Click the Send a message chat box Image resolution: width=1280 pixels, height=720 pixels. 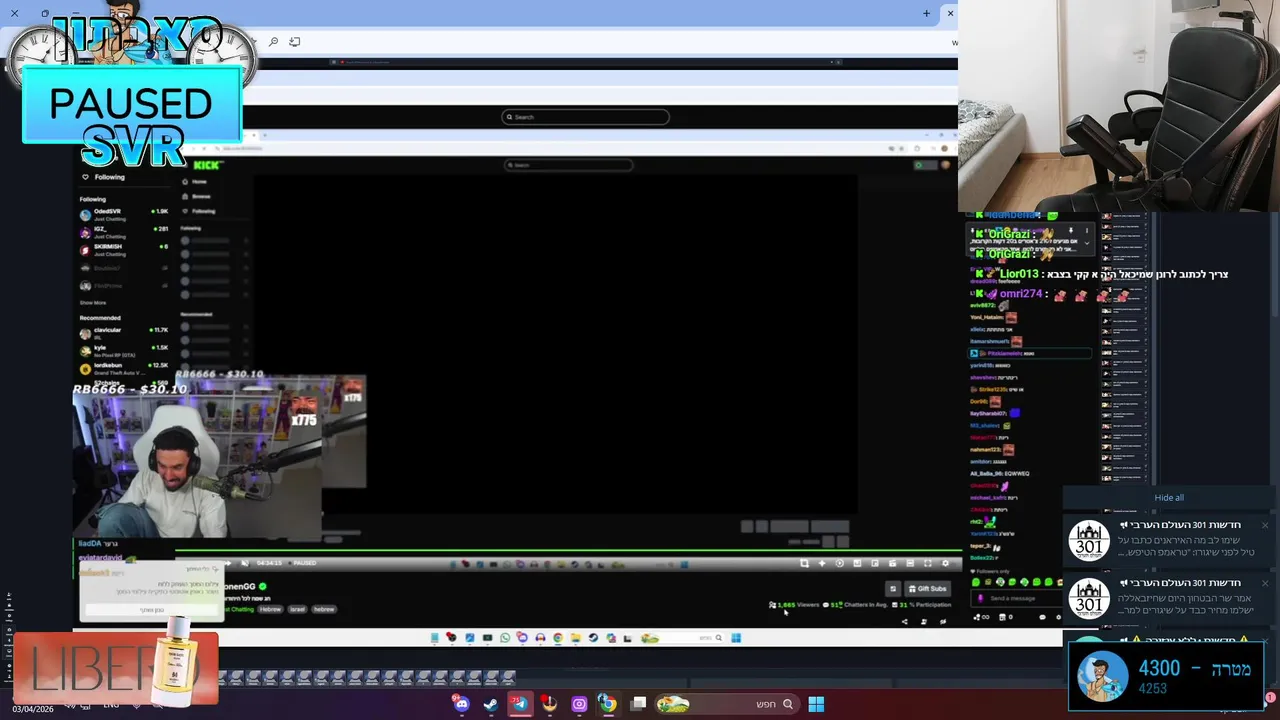pos(1017,598)
